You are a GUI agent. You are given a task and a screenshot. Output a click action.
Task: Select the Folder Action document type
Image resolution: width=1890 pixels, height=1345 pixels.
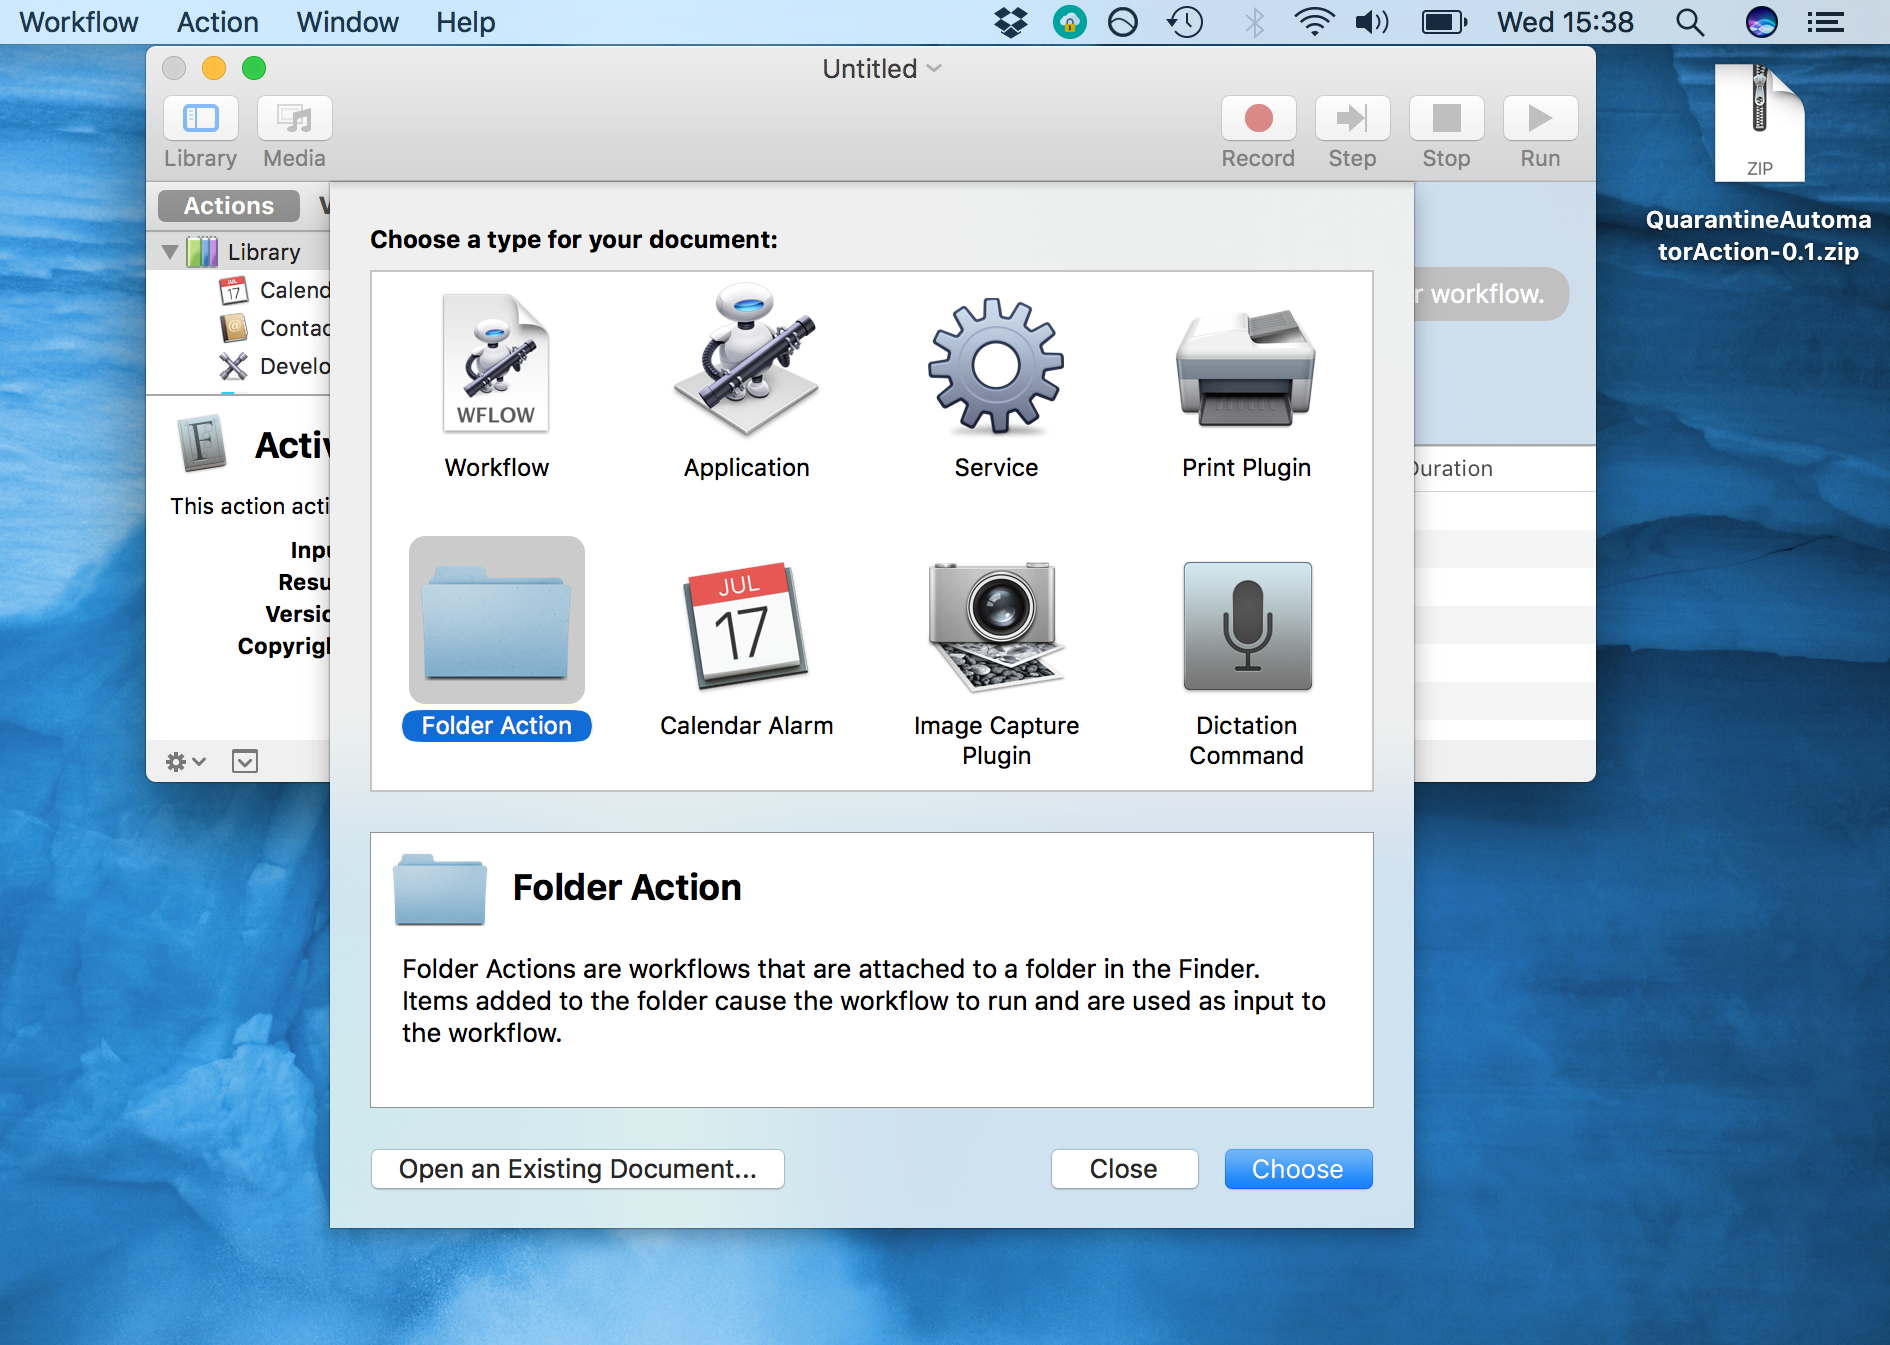pos(496,640)
